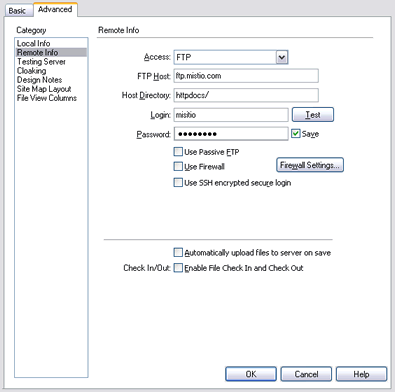Focus the Login text field
Viewport: 395px width, 392px height.
[x=231, y=115]
